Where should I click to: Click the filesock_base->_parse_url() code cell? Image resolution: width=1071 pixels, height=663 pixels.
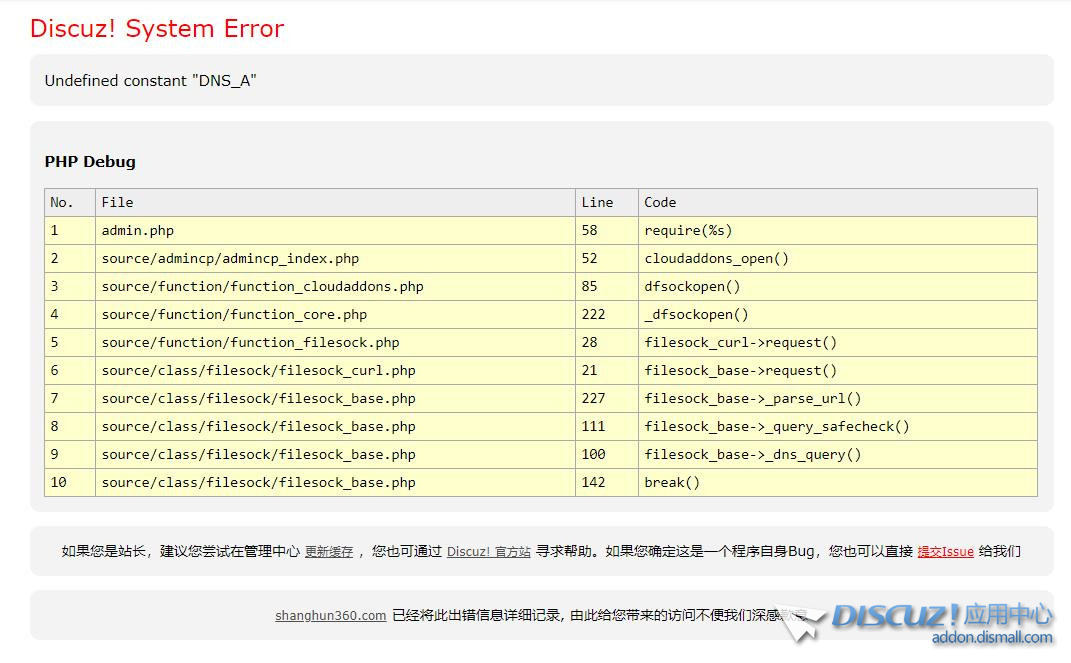point(837,399)
